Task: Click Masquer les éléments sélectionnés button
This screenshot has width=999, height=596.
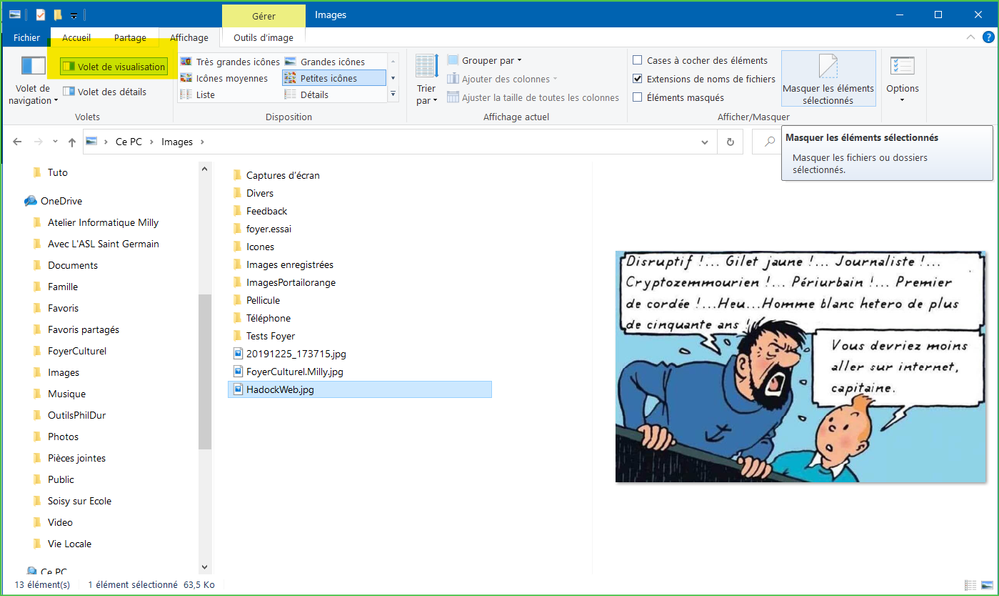Action: 828,79
